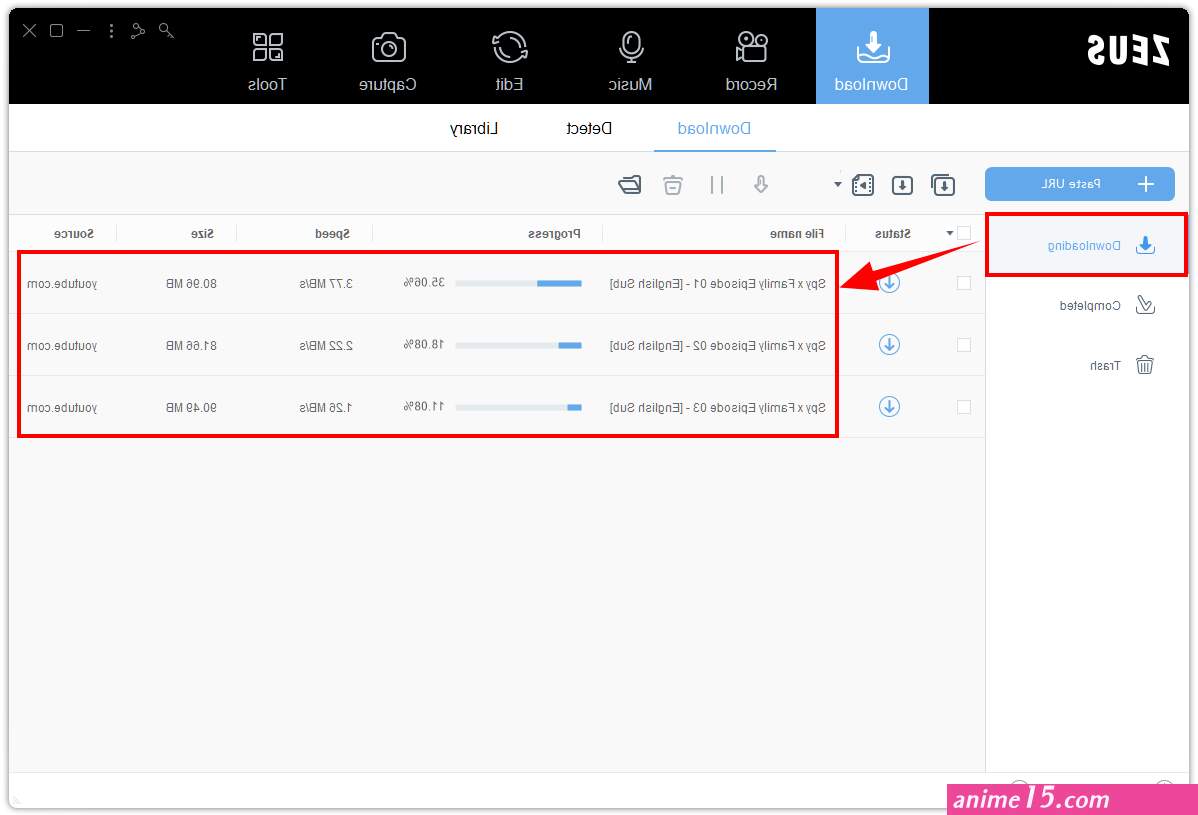Tick checkbox for Spy x Family Episode 01
The image size is (1198, 815).
(x=964, y=283)
